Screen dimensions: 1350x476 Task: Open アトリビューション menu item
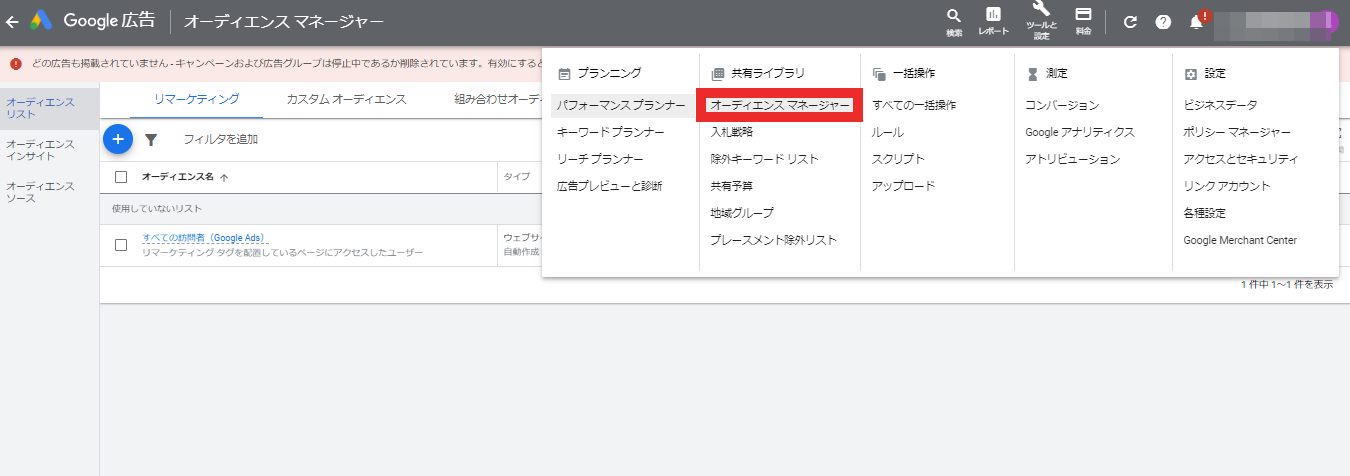(x=1072, y=159)
